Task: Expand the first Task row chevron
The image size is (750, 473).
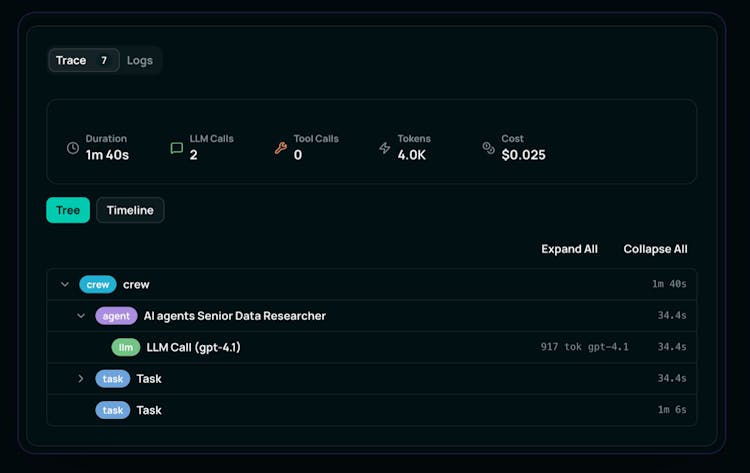Action: [82, 379]
